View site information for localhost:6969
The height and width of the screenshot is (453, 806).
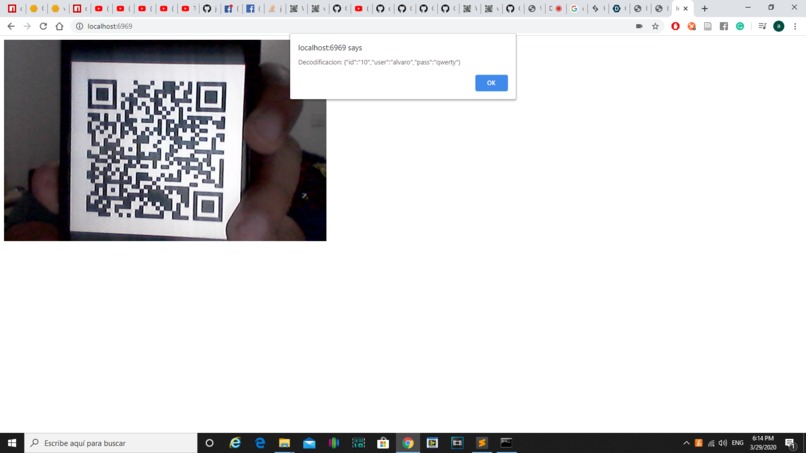79,26
